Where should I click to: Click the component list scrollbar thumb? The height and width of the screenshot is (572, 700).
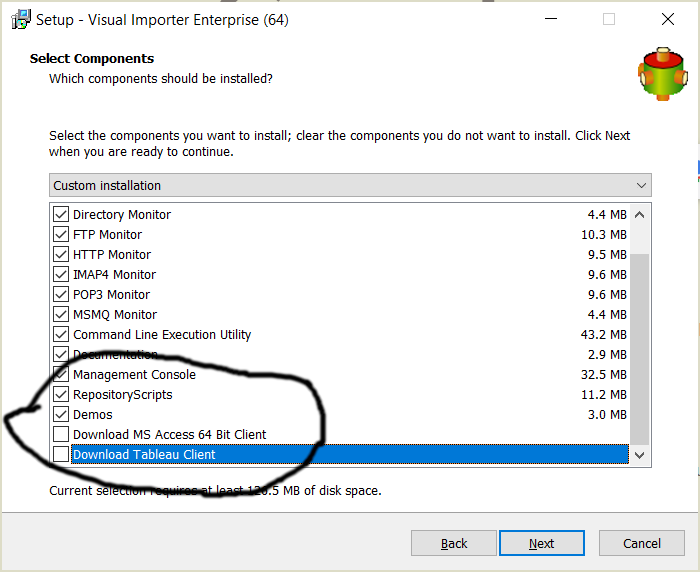point(639,348)
